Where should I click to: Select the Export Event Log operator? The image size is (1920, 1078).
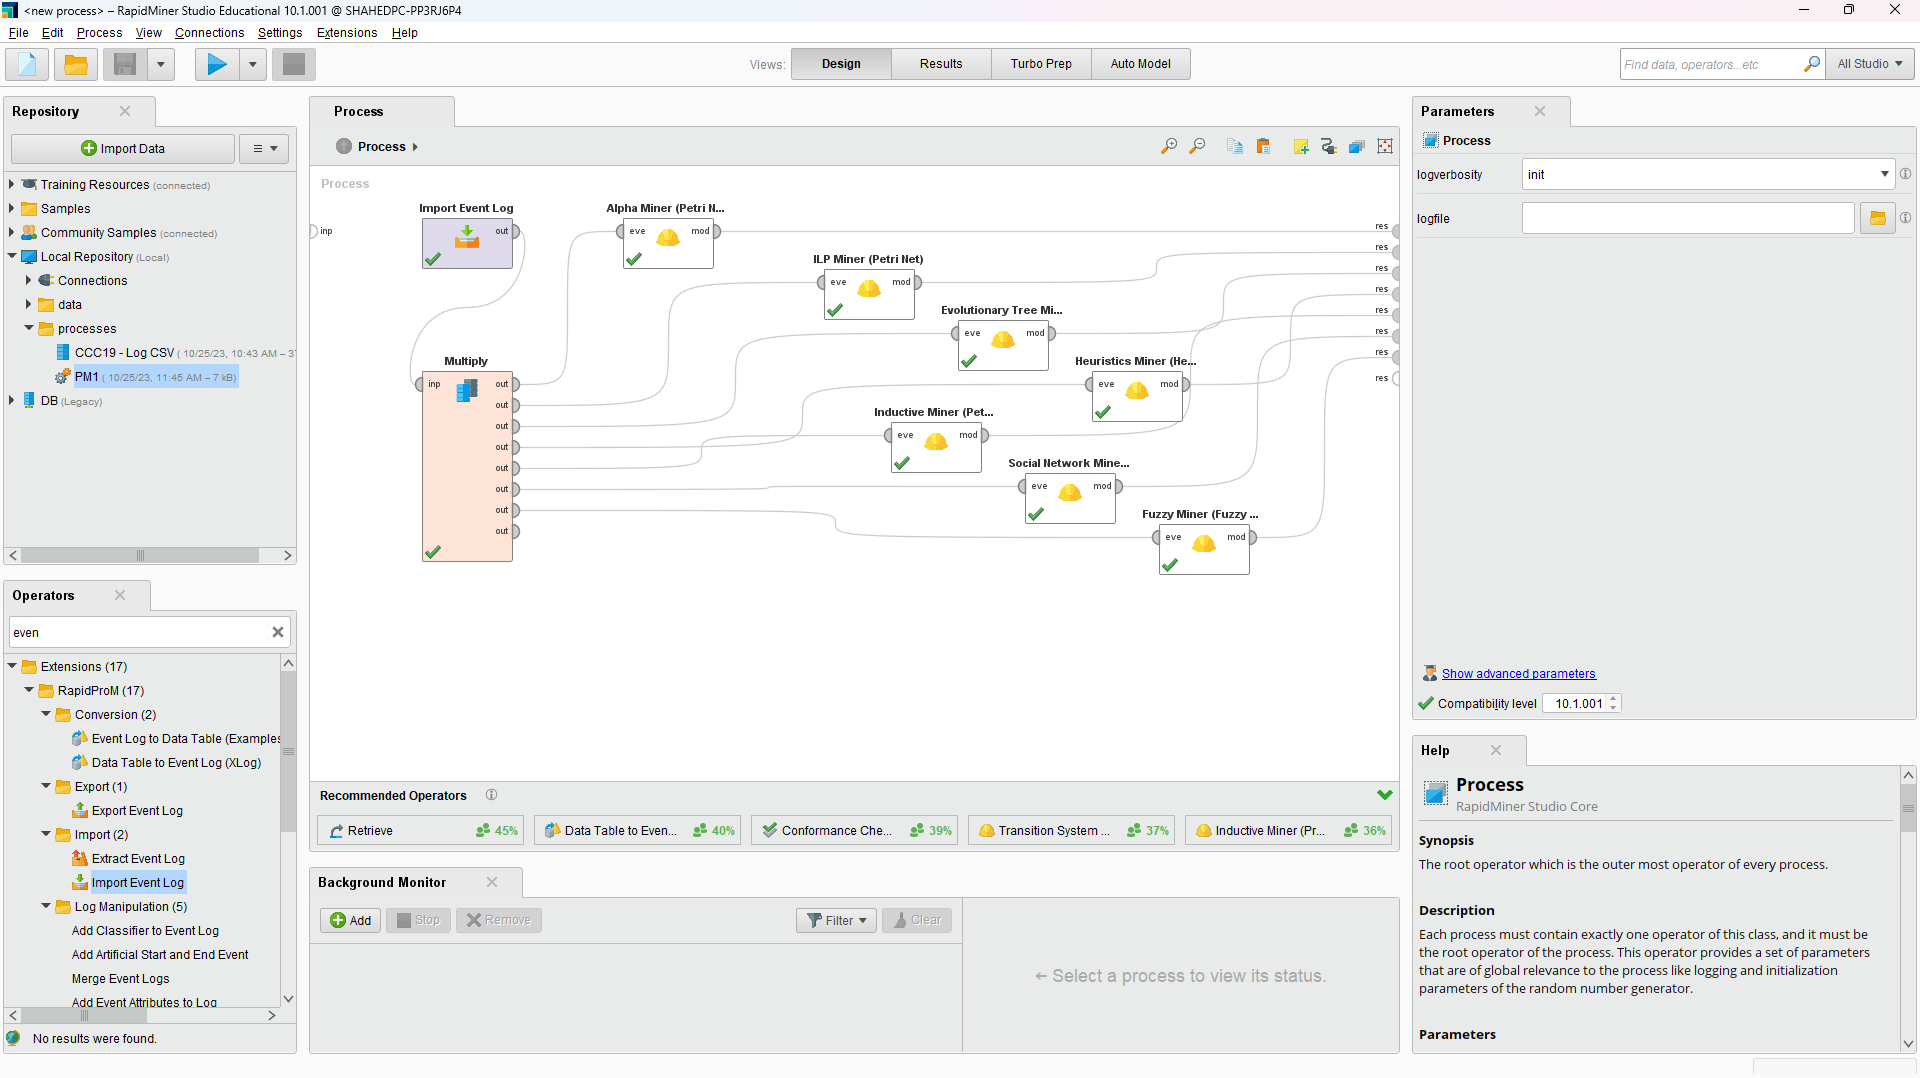coord(137,811)
